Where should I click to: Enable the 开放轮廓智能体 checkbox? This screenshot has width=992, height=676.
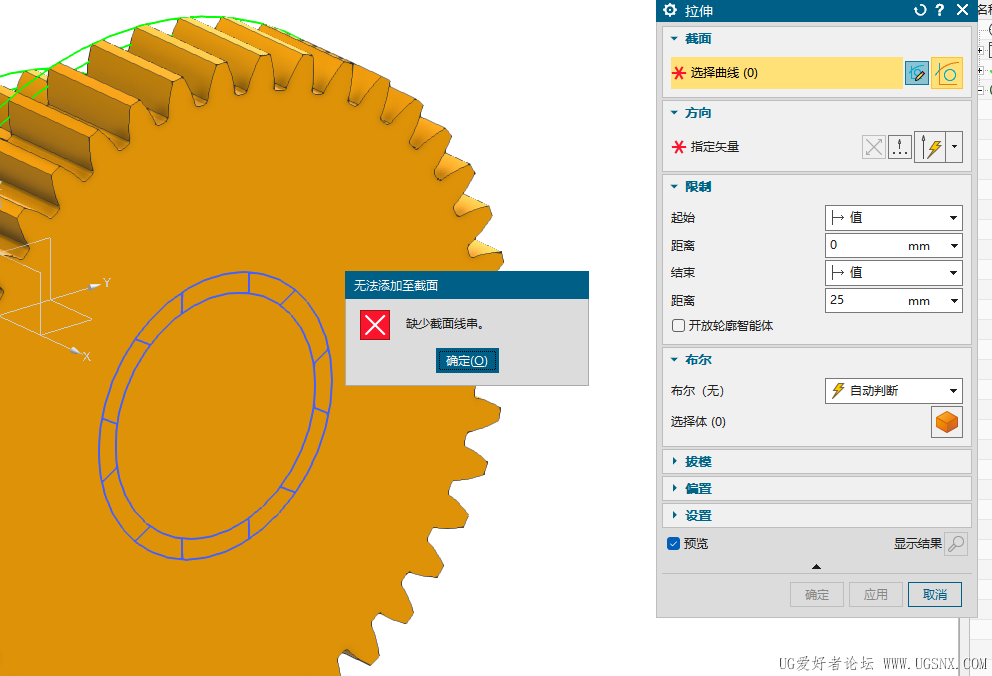[x=678, y=326]
